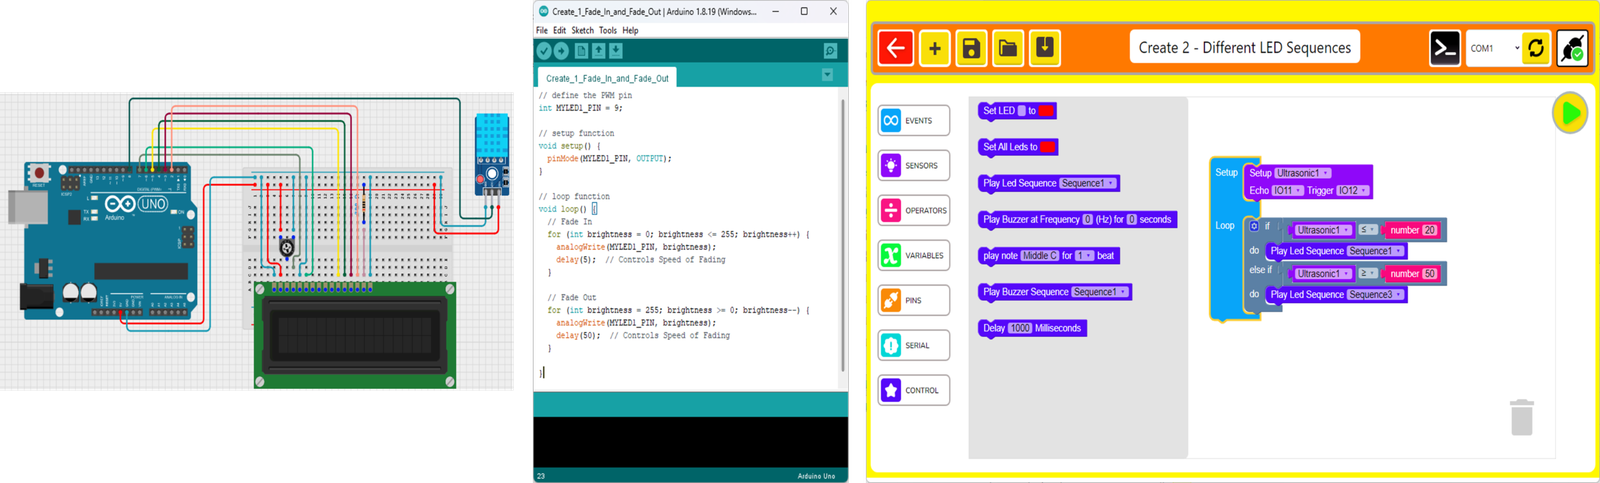Open Sequence1 dropdown in Play Buzzer Sequence block
1600x483 pixels.
click(1100, 292)
